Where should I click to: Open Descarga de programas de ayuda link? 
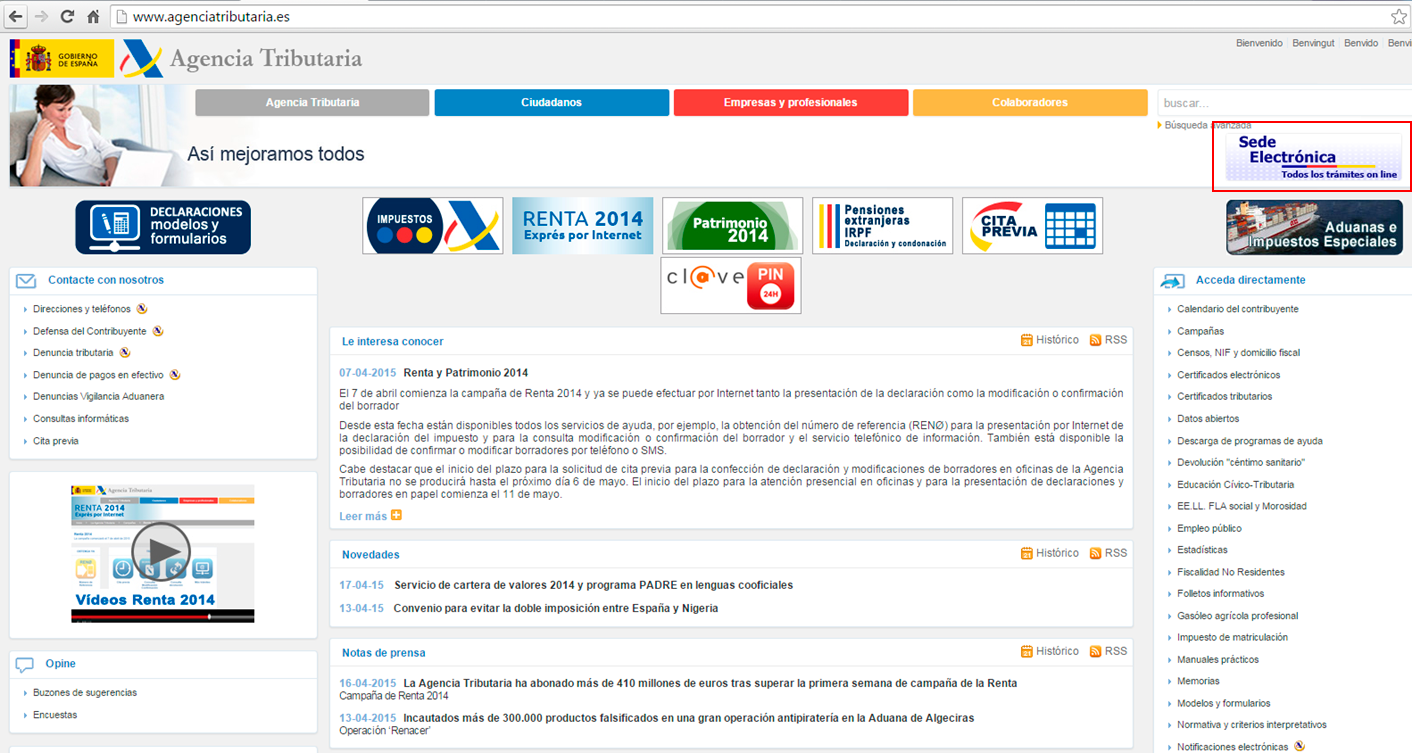pyautogui.click(x=1250, y=441)
